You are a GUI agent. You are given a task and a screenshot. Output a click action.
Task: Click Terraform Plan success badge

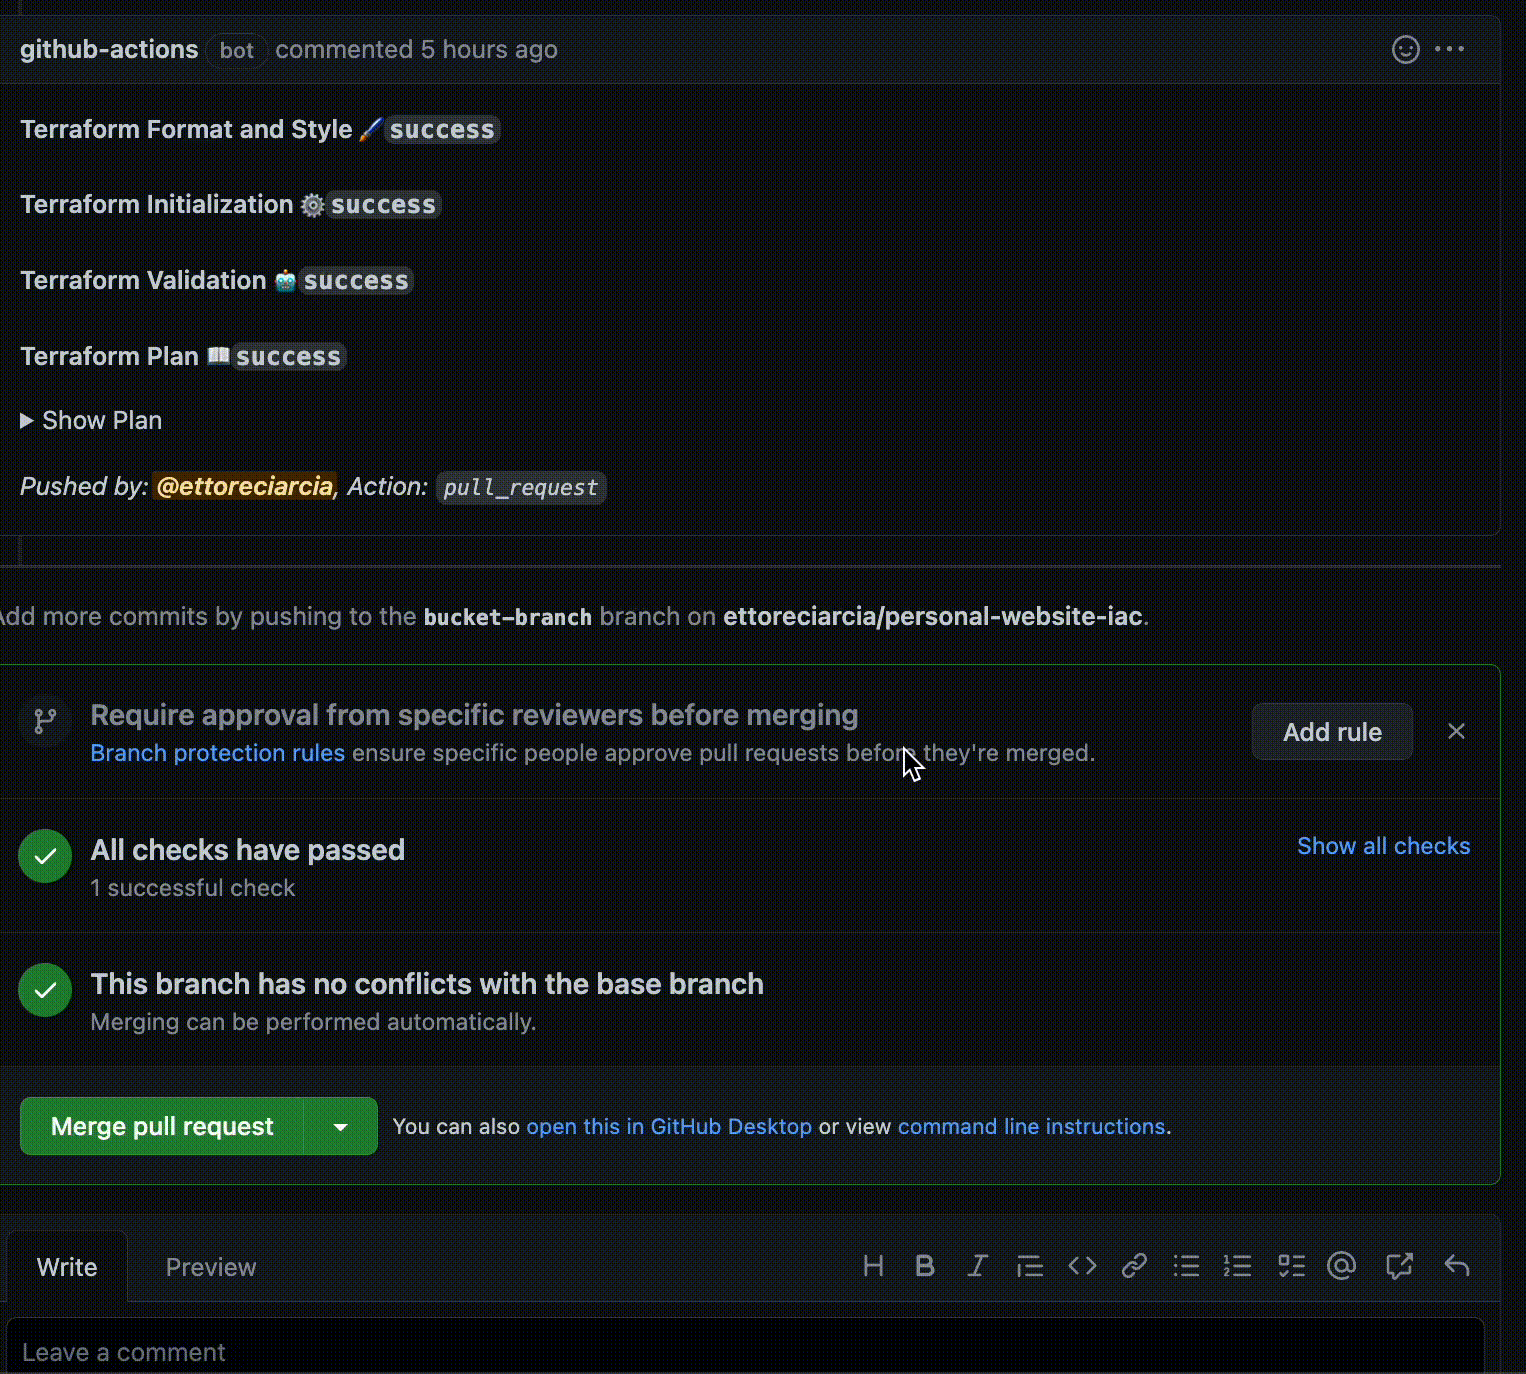pos(288,356)
